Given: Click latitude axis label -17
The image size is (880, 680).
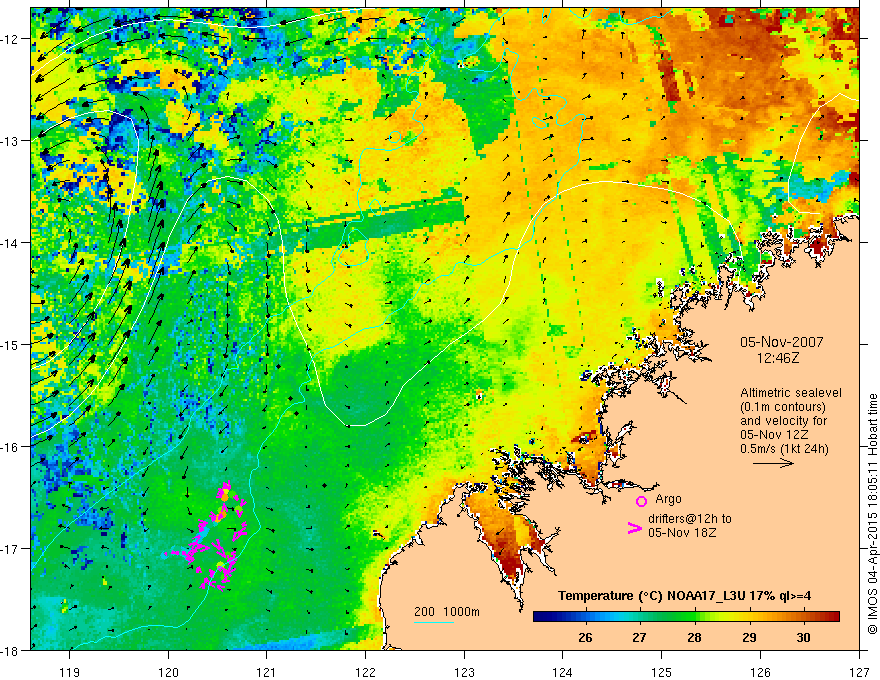Looking at the screenshot, I should click(11, 549).
